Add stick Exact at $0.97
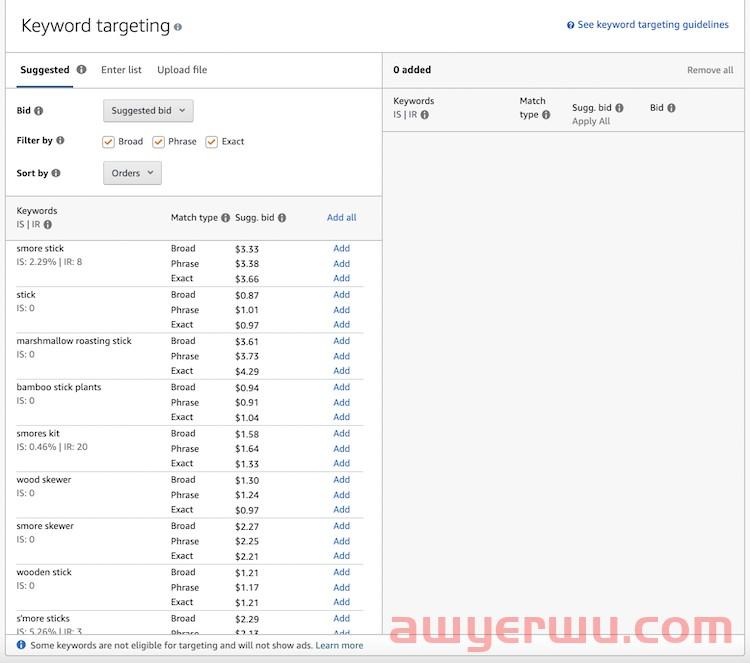Image resolution: width=750 pixels, height=663 pixels. (342, 324)
